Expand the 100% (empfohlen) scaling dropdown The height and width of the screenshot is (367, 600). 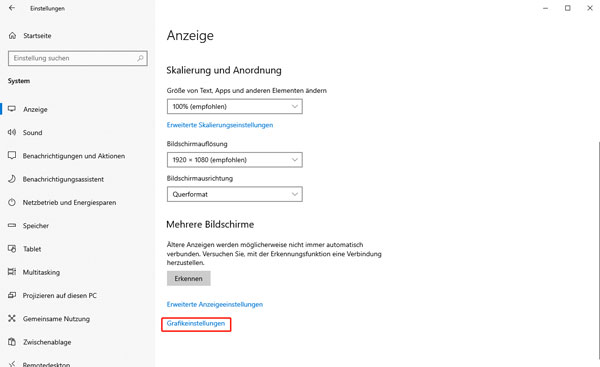(235, 106)
